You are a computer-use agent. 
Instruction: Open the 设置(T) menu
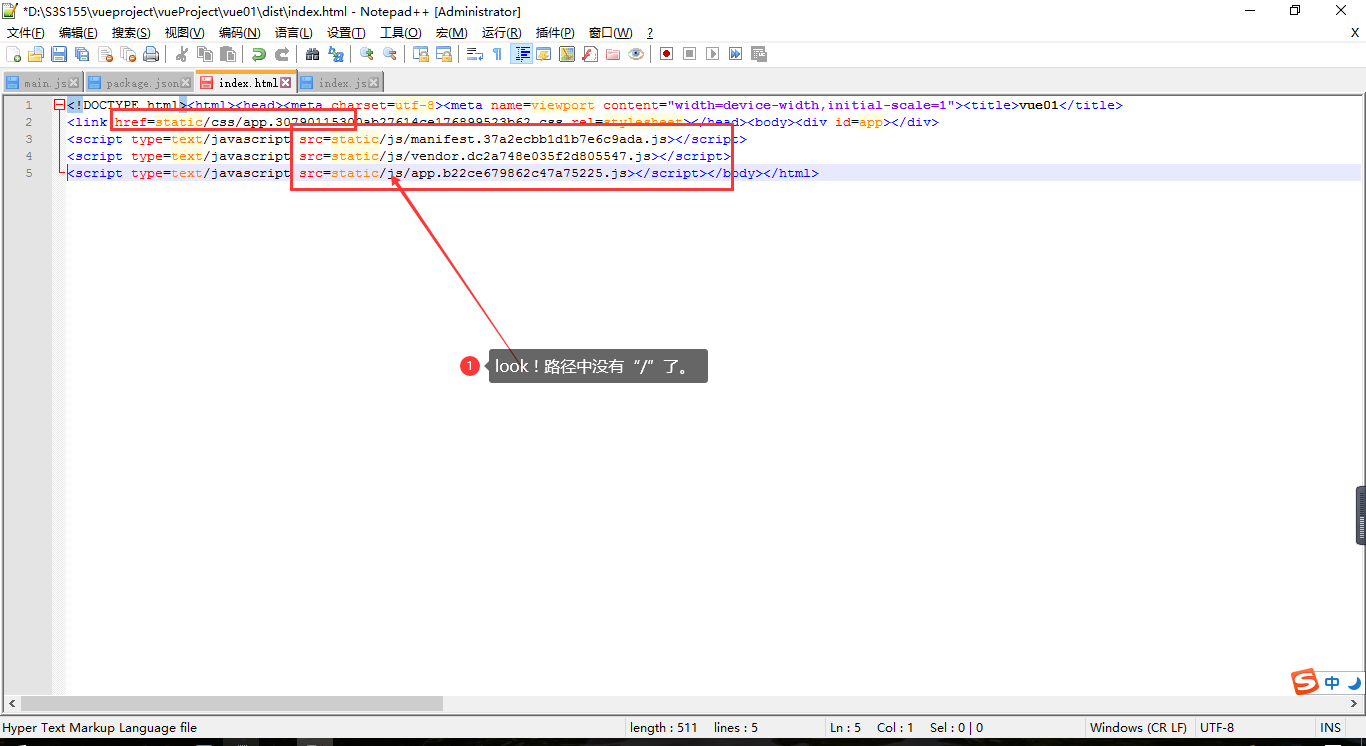point(346,33)
